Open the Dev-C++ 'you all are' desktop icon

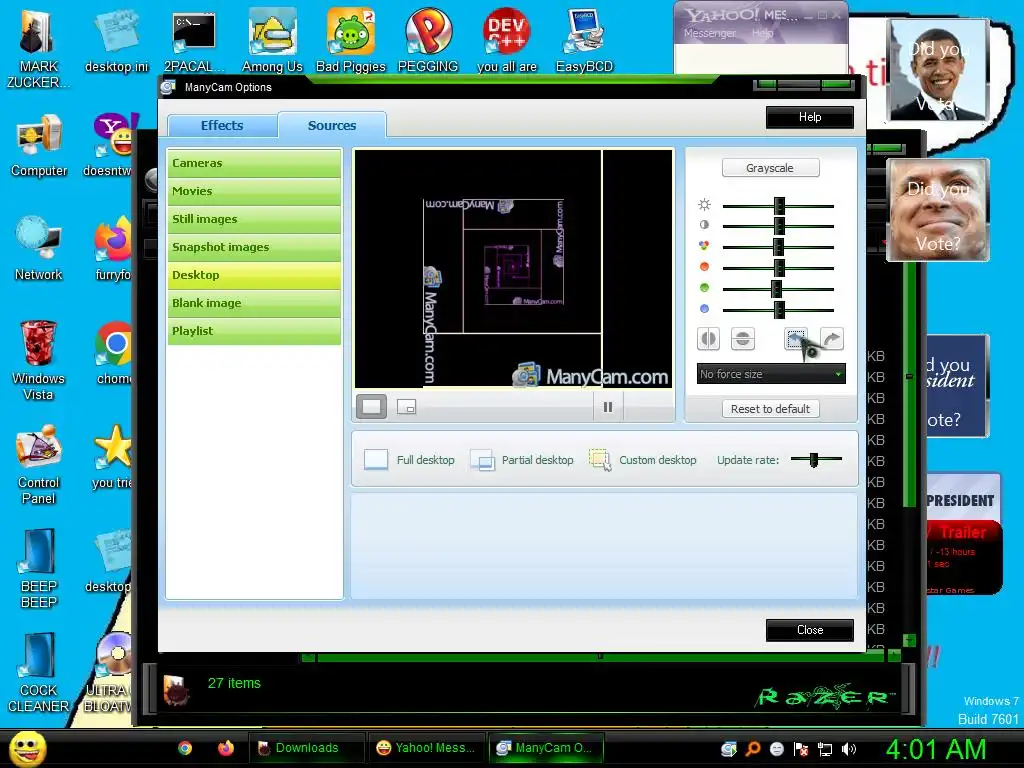pyautogui.click(x=507, y=40)
